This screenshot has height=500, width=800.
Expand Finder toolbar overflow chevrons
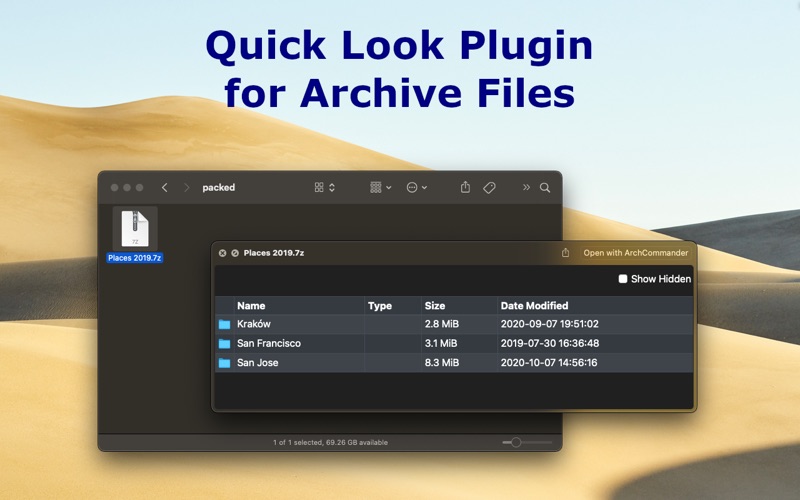coord(526,187)
